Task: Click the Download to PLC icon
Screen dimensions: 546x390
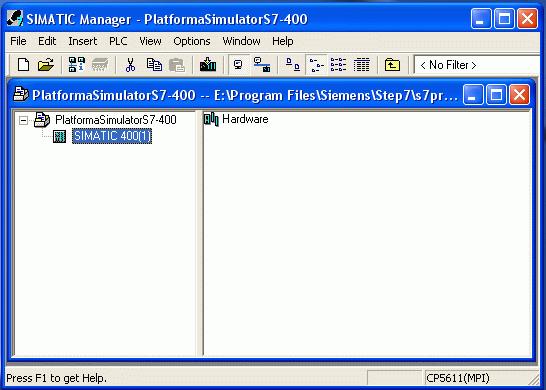Action: pos(208,65)
